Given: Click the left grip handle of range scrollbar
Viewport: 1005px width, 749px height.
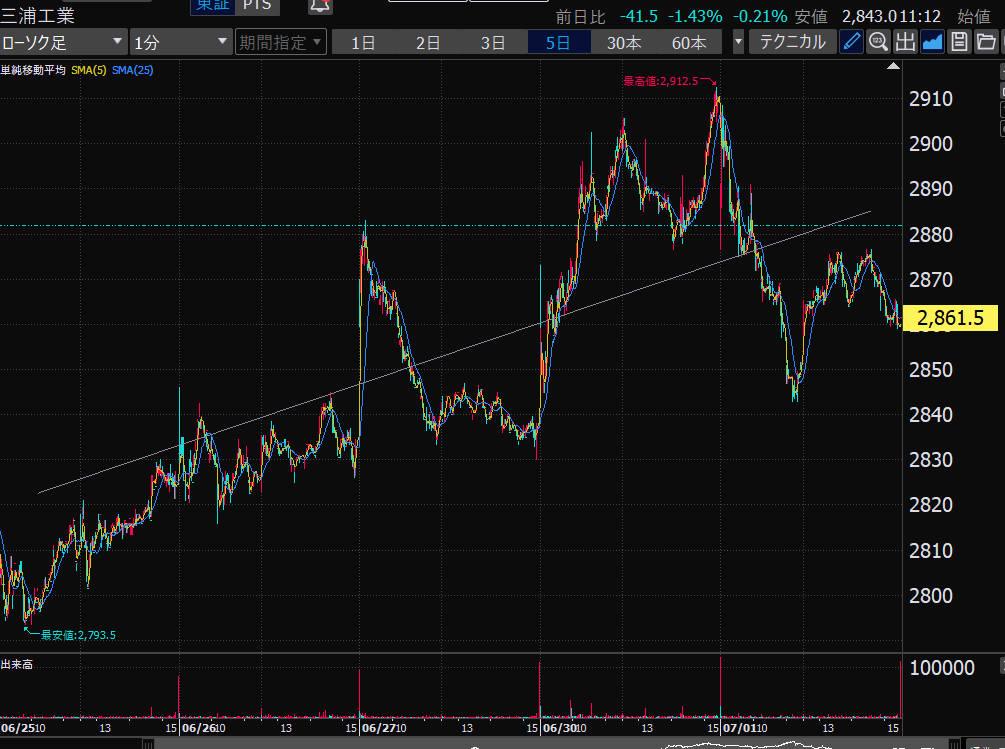Looking at the screenshot, I should pos(148,744).
